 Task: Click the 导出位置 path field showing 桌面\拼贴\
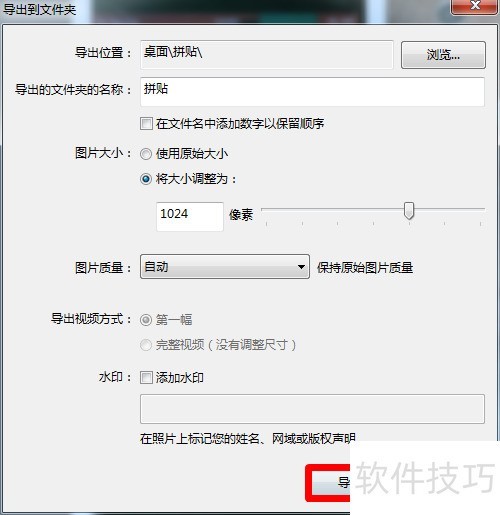(x=267, y=55)
